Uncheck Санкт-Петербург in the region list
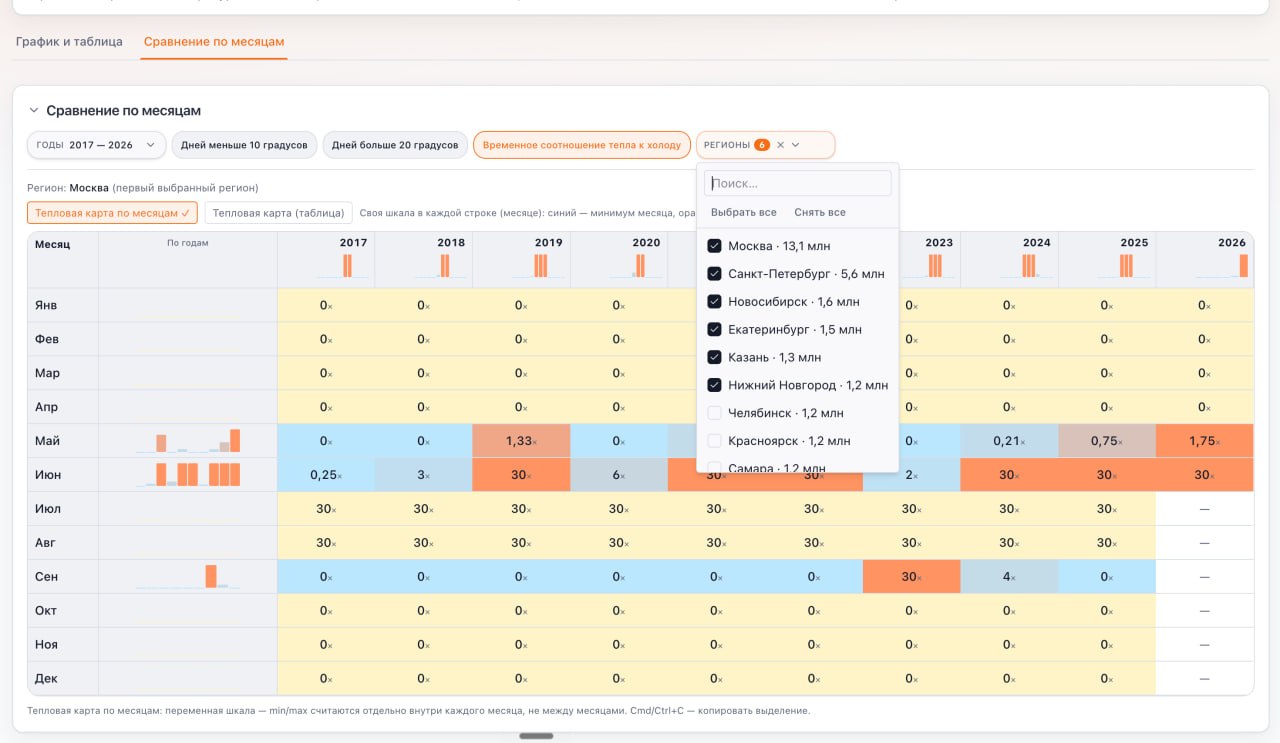Image resolution: width=1280 pixels, height=743 pixels. click(714, 274)
